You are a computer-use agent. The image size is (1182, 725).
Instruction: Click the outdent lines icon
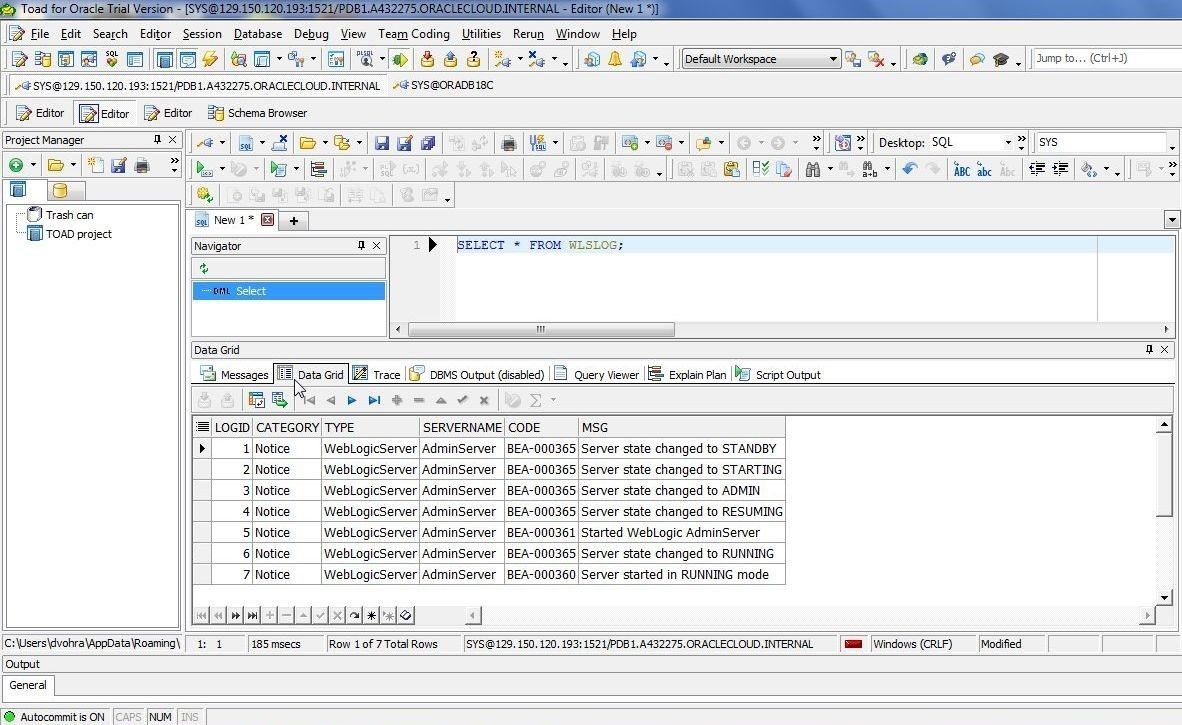click(1037, 169)
